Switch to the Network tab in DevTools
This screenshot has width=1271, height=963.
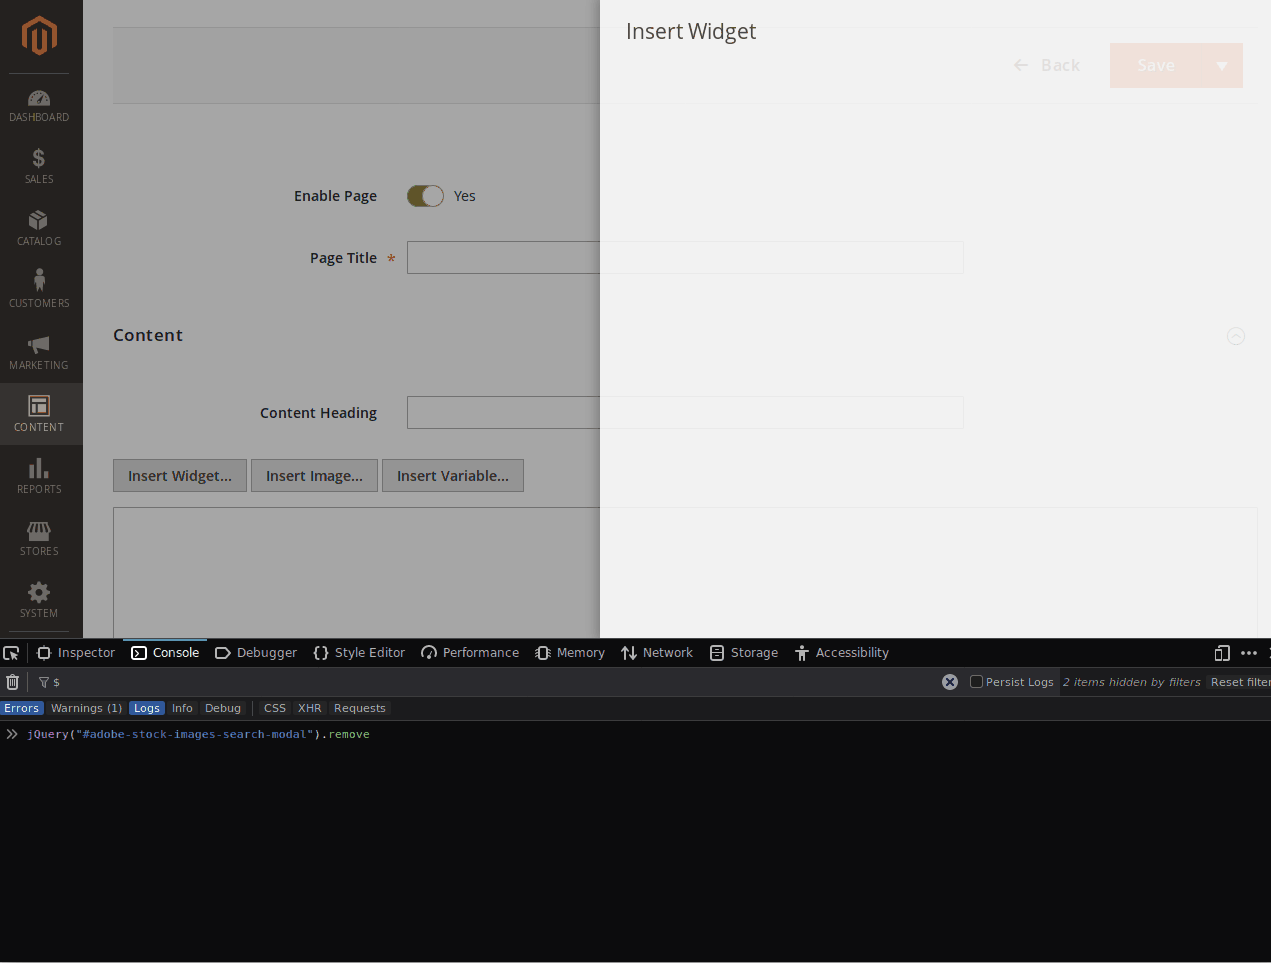coord(656,653)
